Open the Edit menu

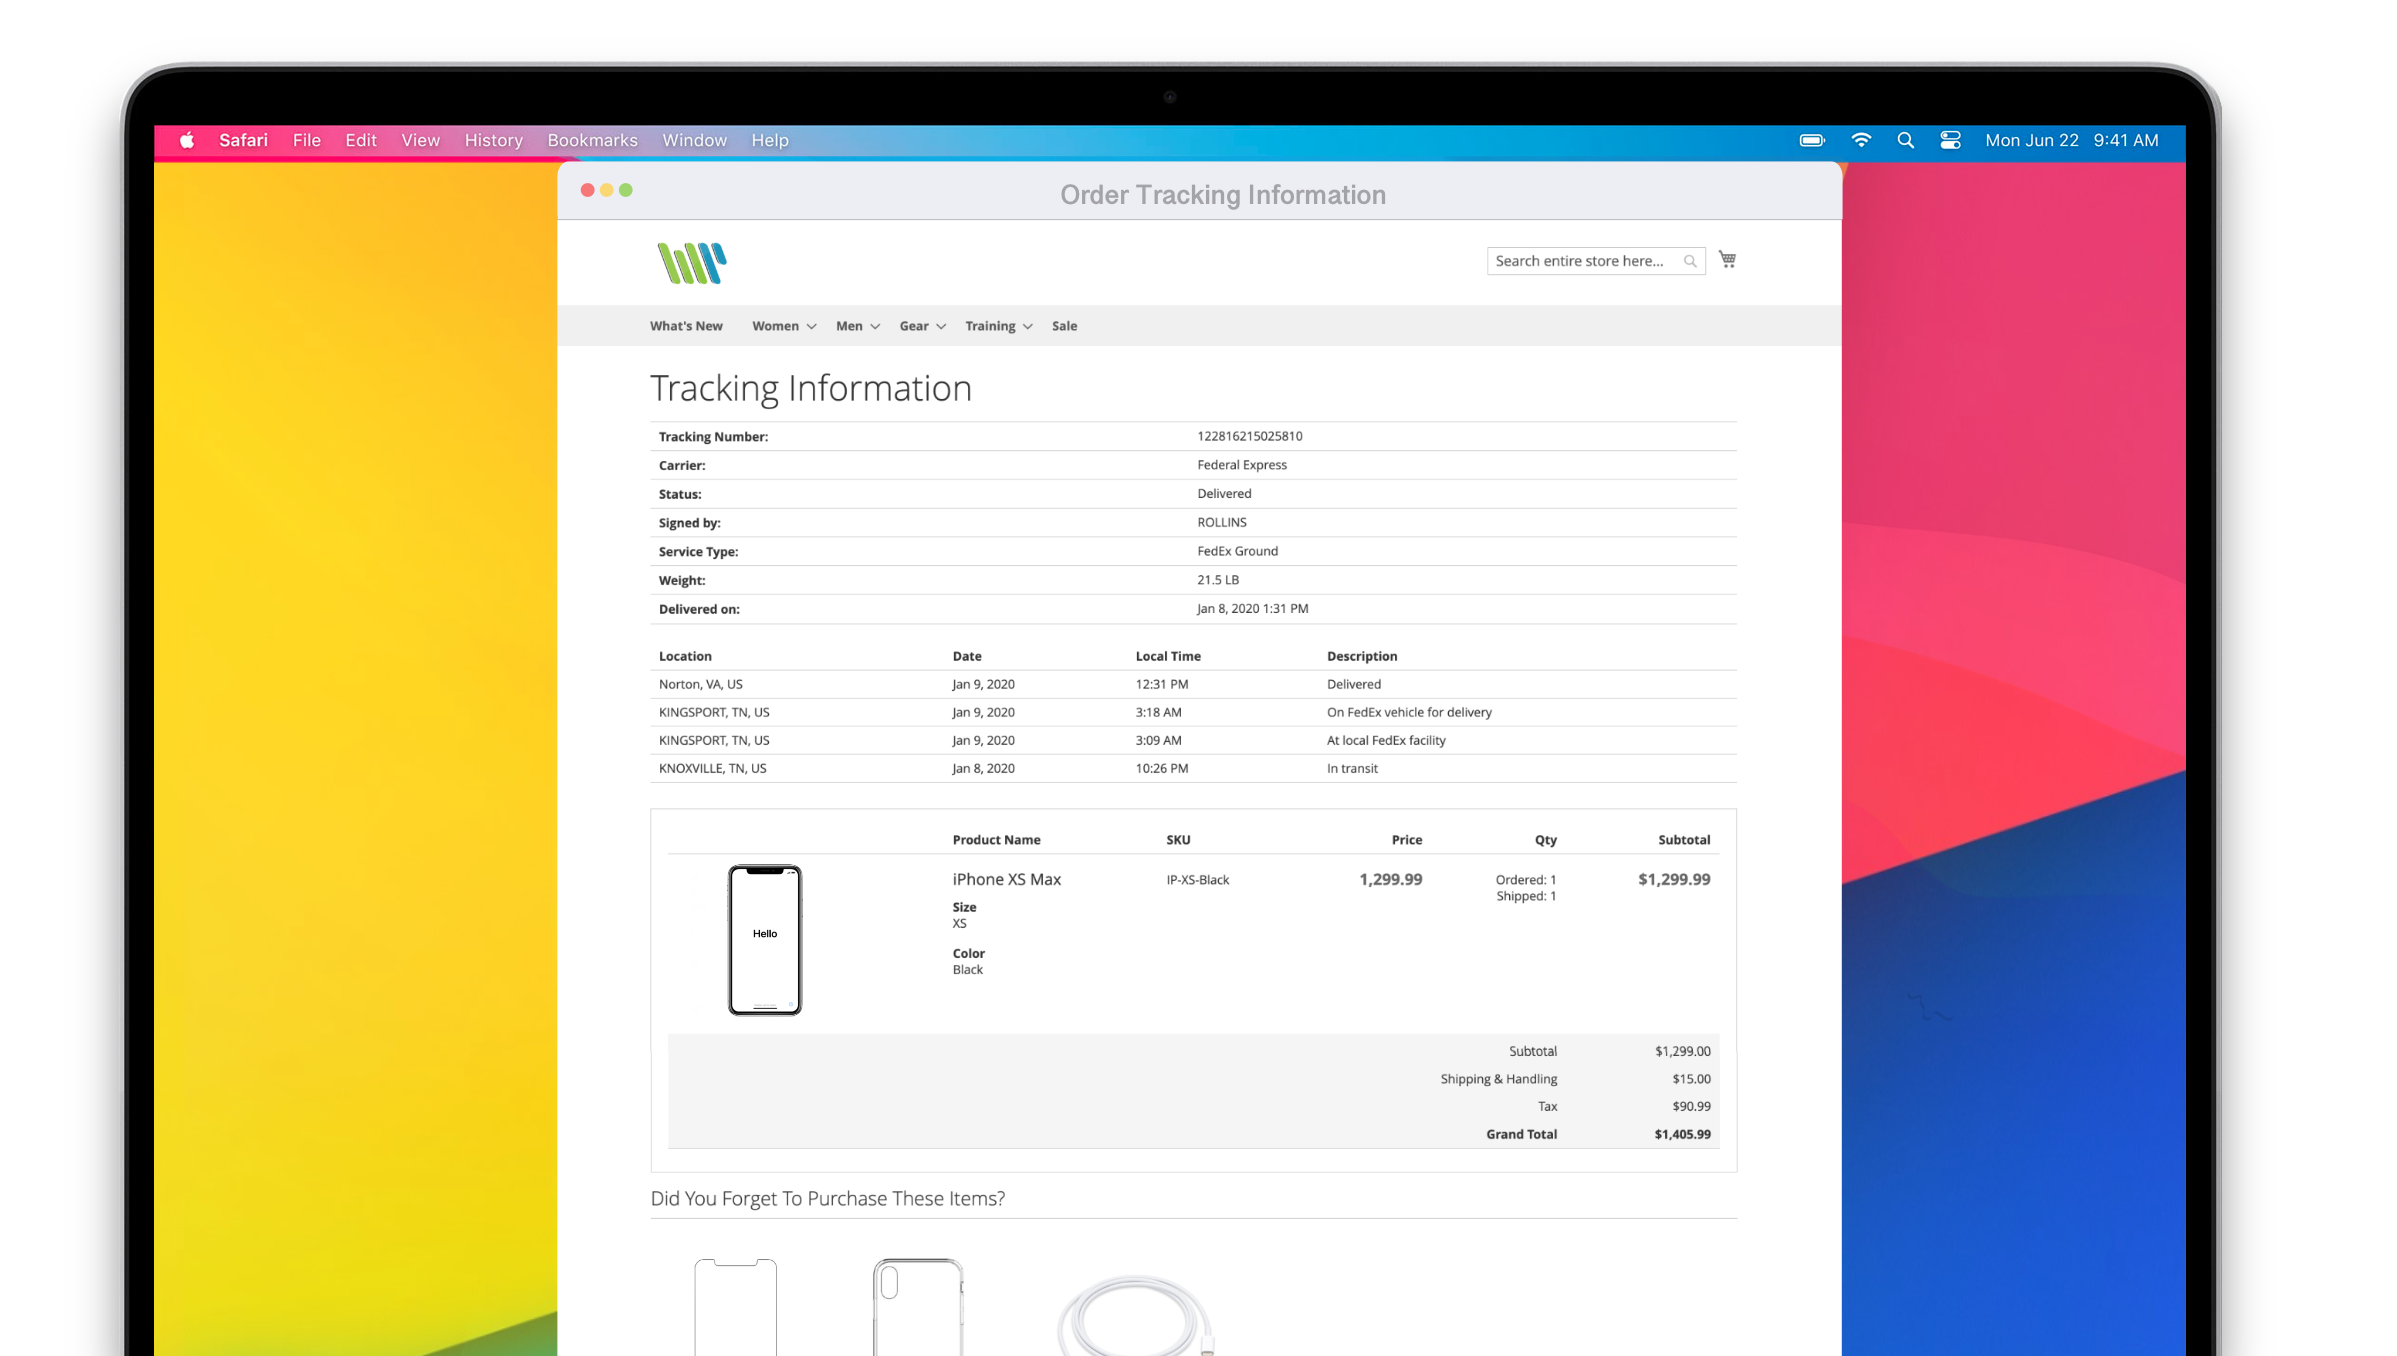[361, 140]
